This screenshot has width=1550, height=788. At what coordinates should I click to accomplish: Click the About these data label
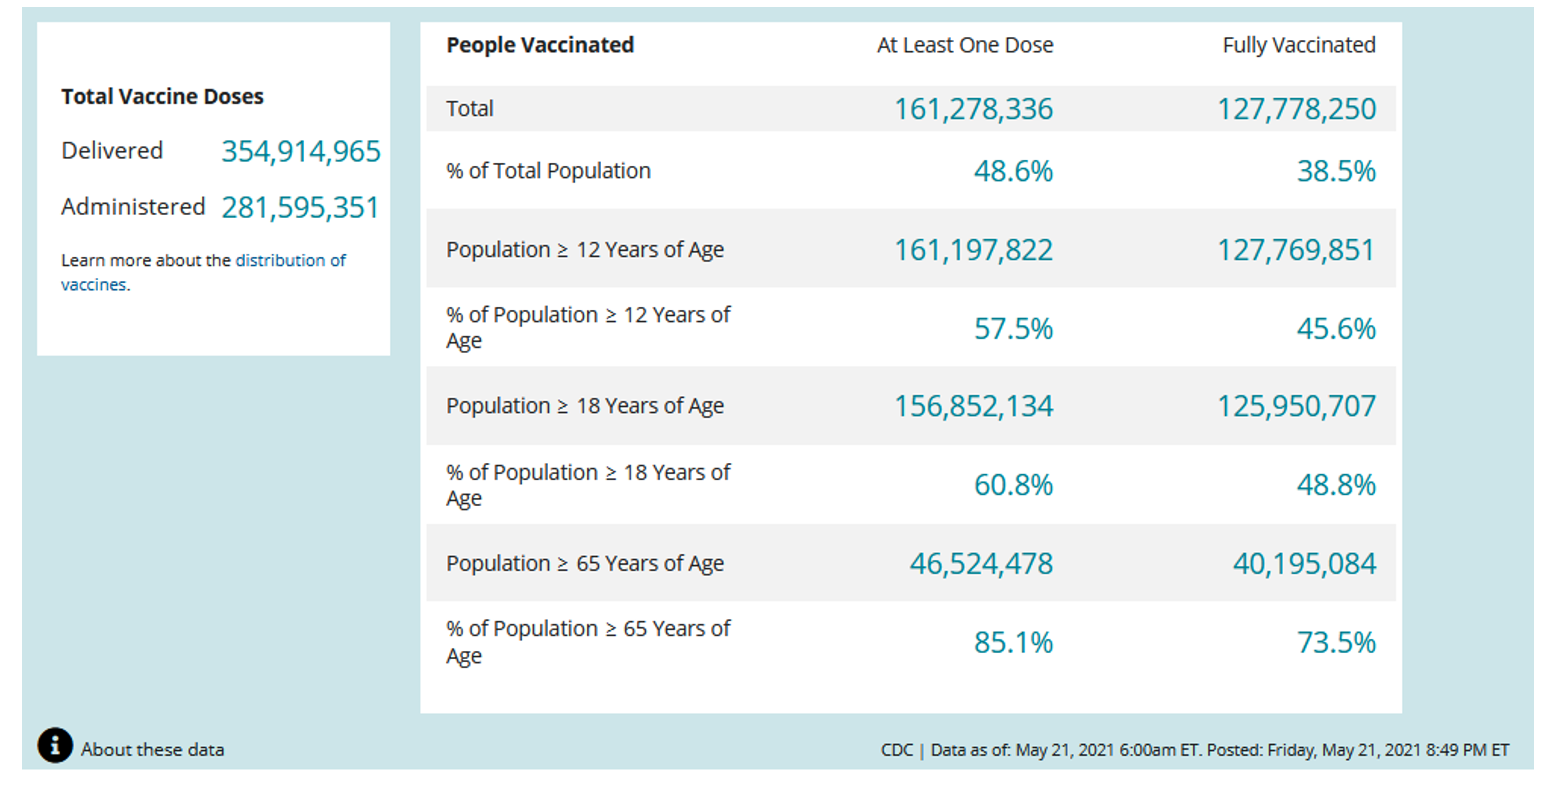[152, 749]
